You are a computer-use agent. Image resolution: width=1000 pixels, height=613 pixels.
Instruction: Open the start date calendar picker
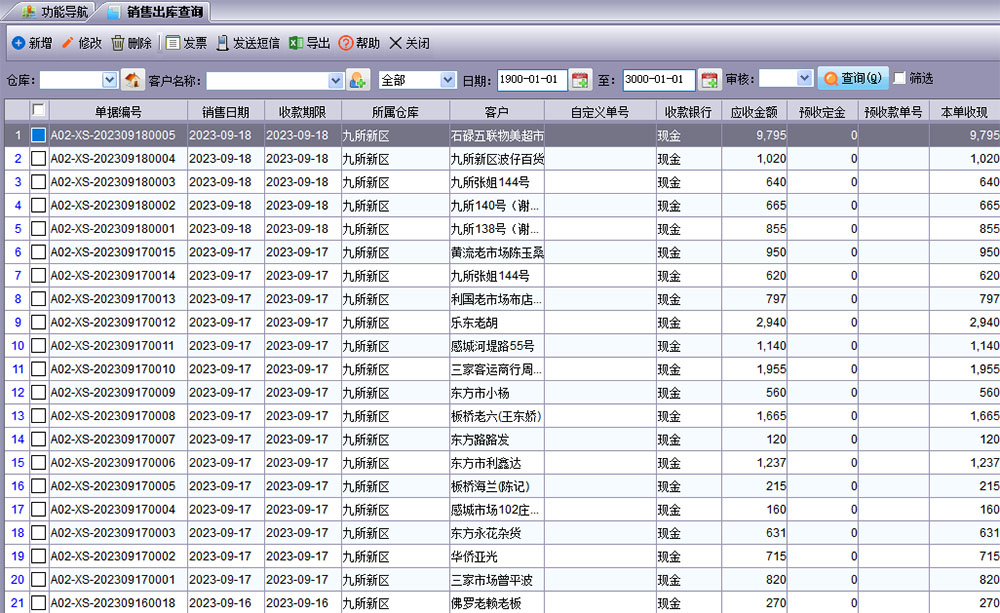coord(581,79)
